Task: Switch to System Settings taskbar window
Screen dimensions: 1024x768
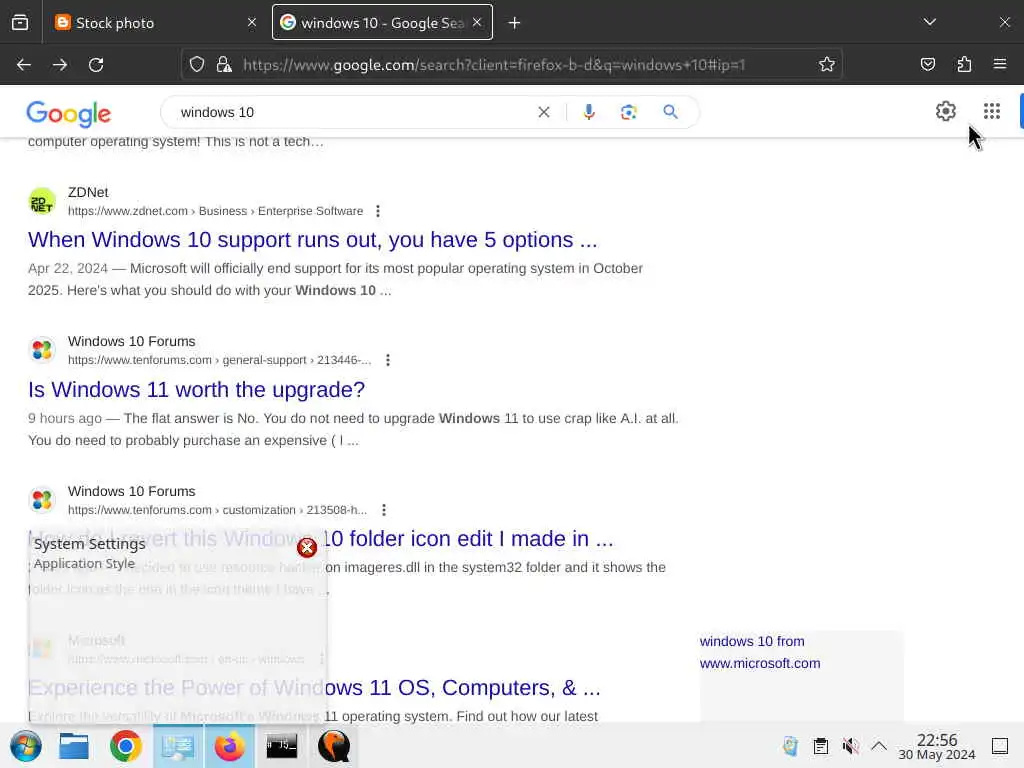Action: pyautogui.click(x=178, y=746)
